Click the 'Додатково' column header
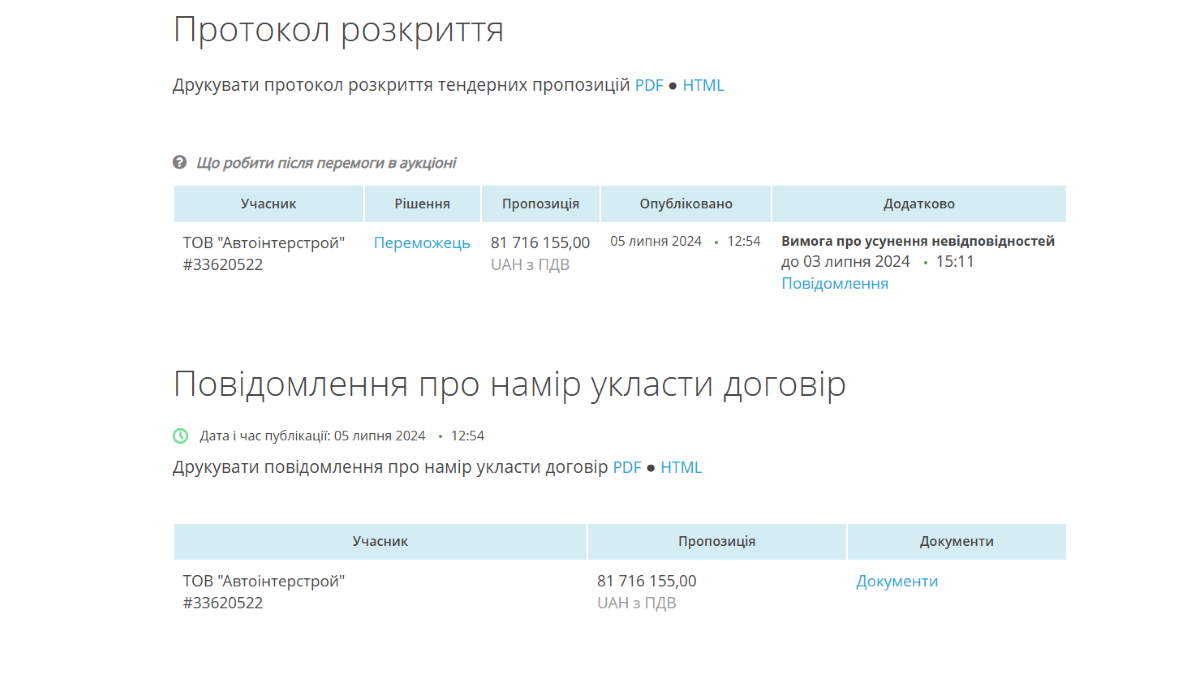Viewport: 1202px width, 675px height. [918, 204]
